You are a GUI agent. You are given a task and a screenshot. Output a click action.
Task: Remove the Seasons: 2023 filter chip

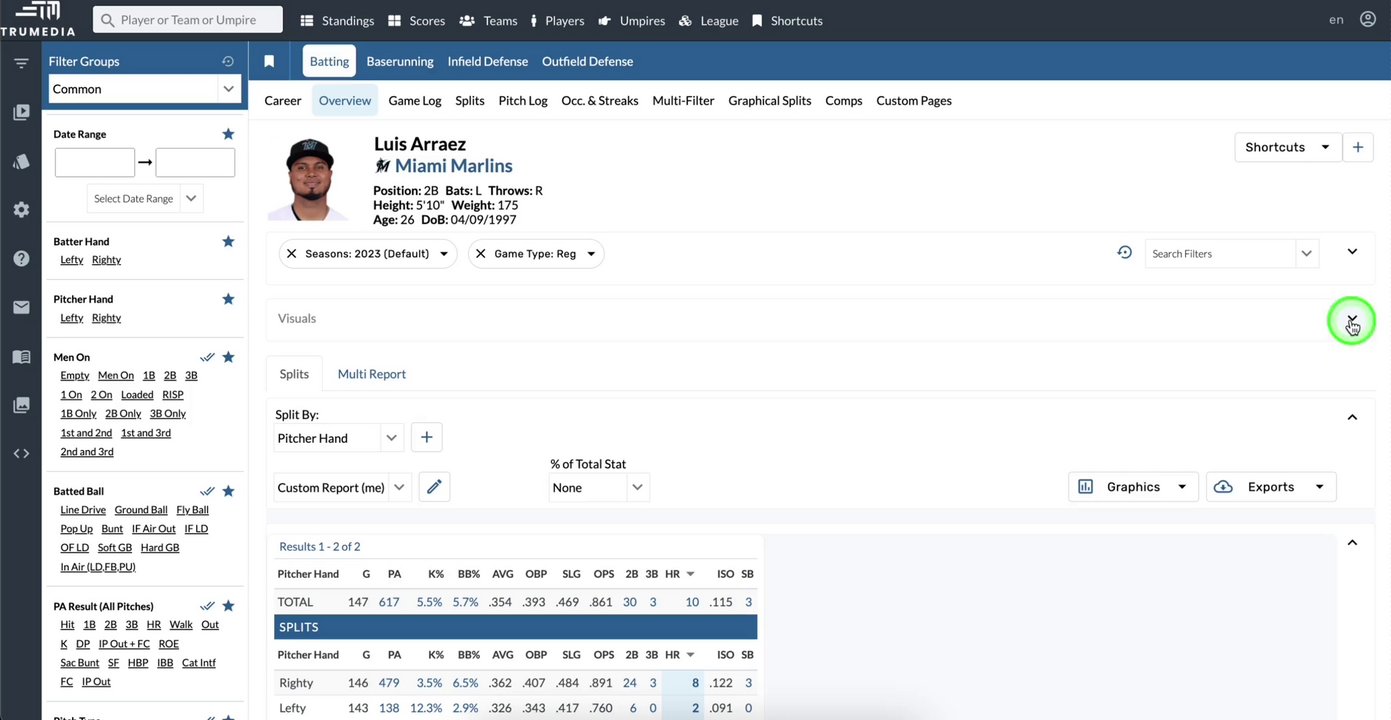click(291, 254)
